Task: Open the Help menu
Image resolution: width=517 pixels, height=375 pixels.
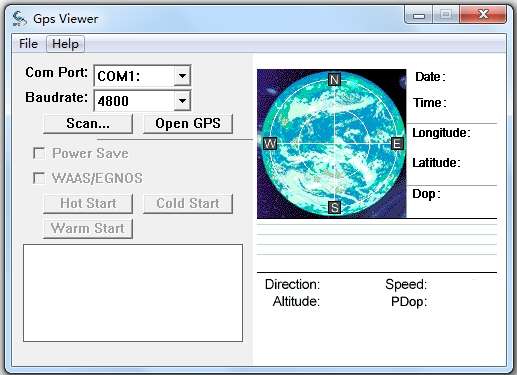Action: (65, 44)
